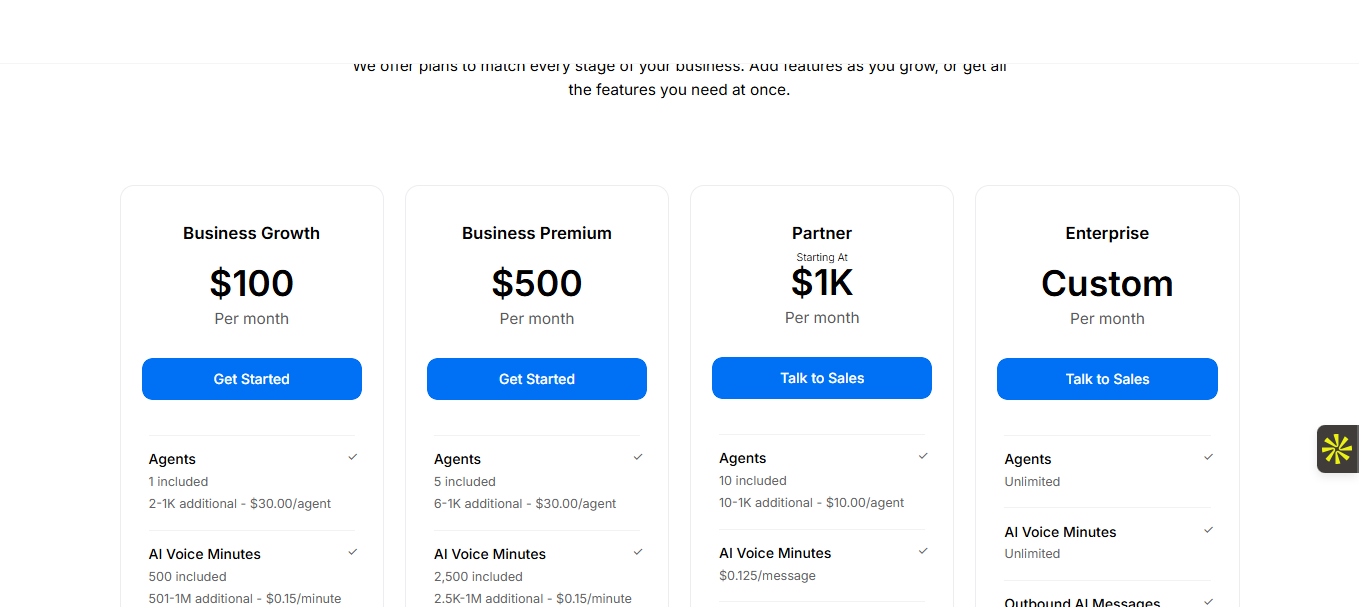
Task: Click Agents checkmark in Business Growth plan
Action: 352,457
